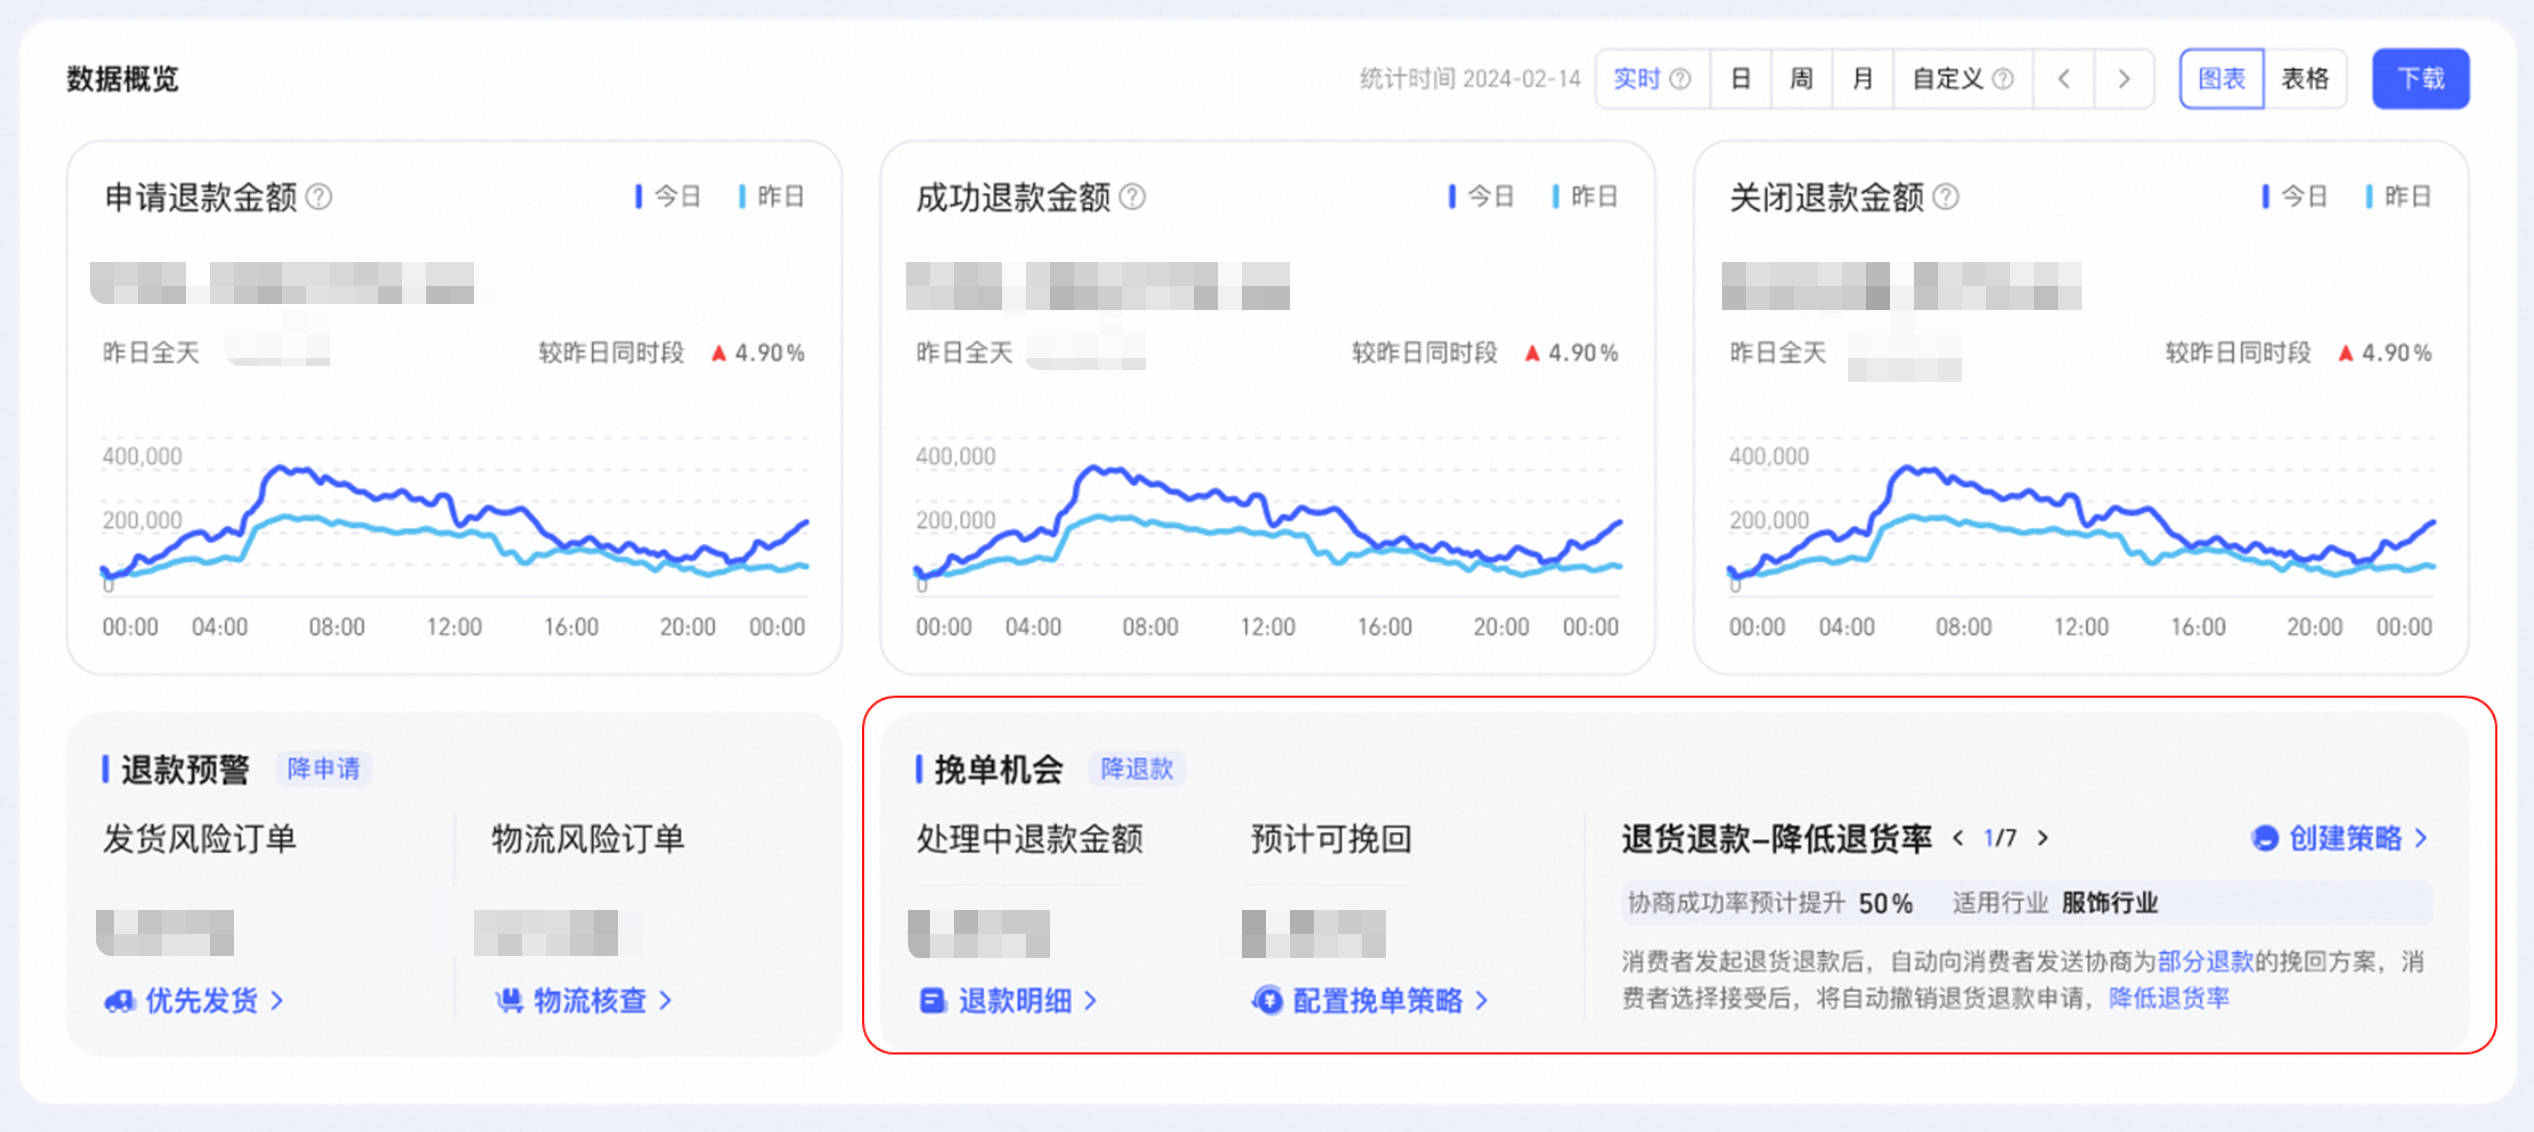Viewport: 2534px width, 1132px height.
Task: Click the 物流风险订单 heading
Action: (x=588, y=838)
